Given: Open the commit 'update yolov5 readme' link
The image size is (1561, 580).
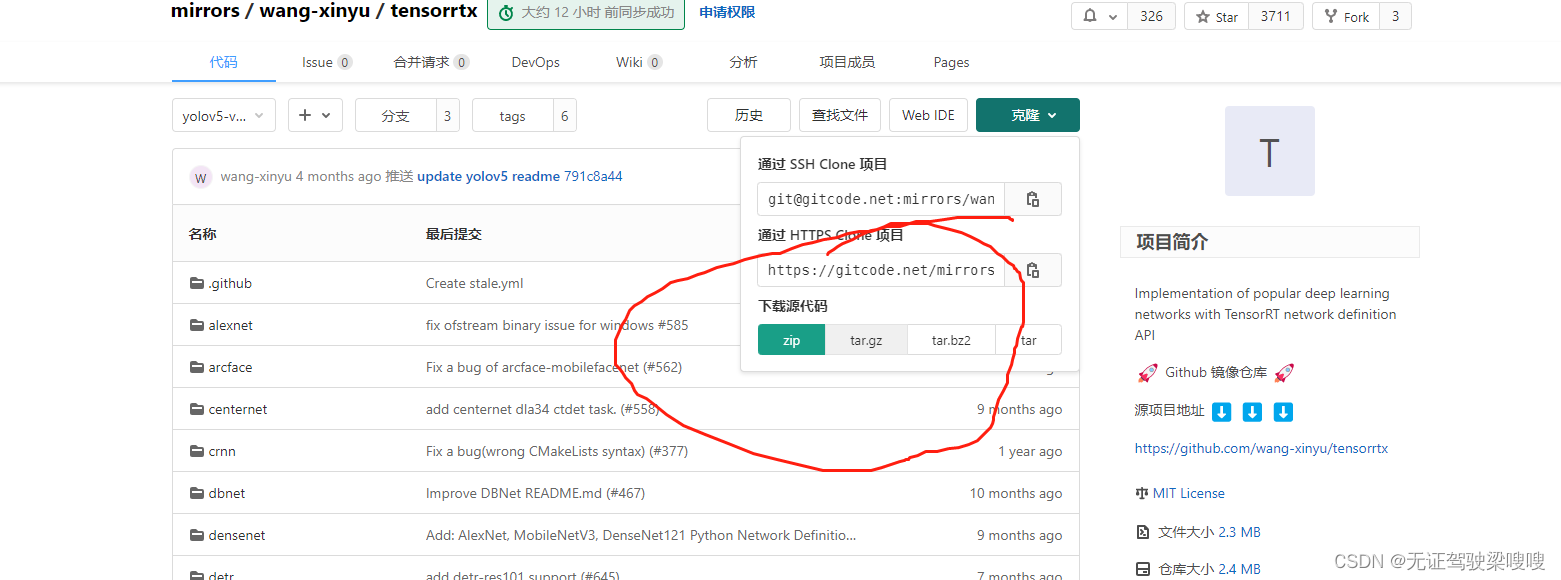Looking at the screenshot, I should [488, 176].
